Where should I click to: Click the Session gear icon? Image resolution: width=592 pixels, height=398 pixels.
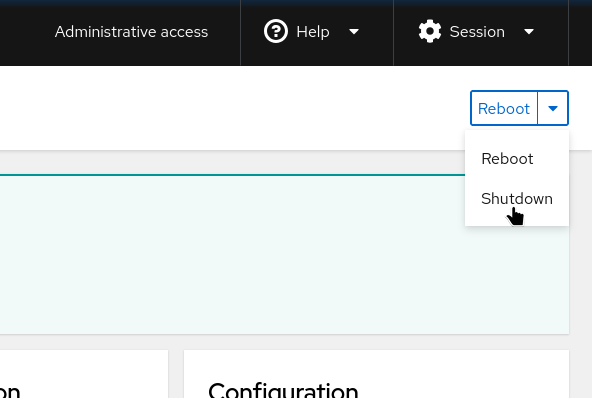pos(430,31)
